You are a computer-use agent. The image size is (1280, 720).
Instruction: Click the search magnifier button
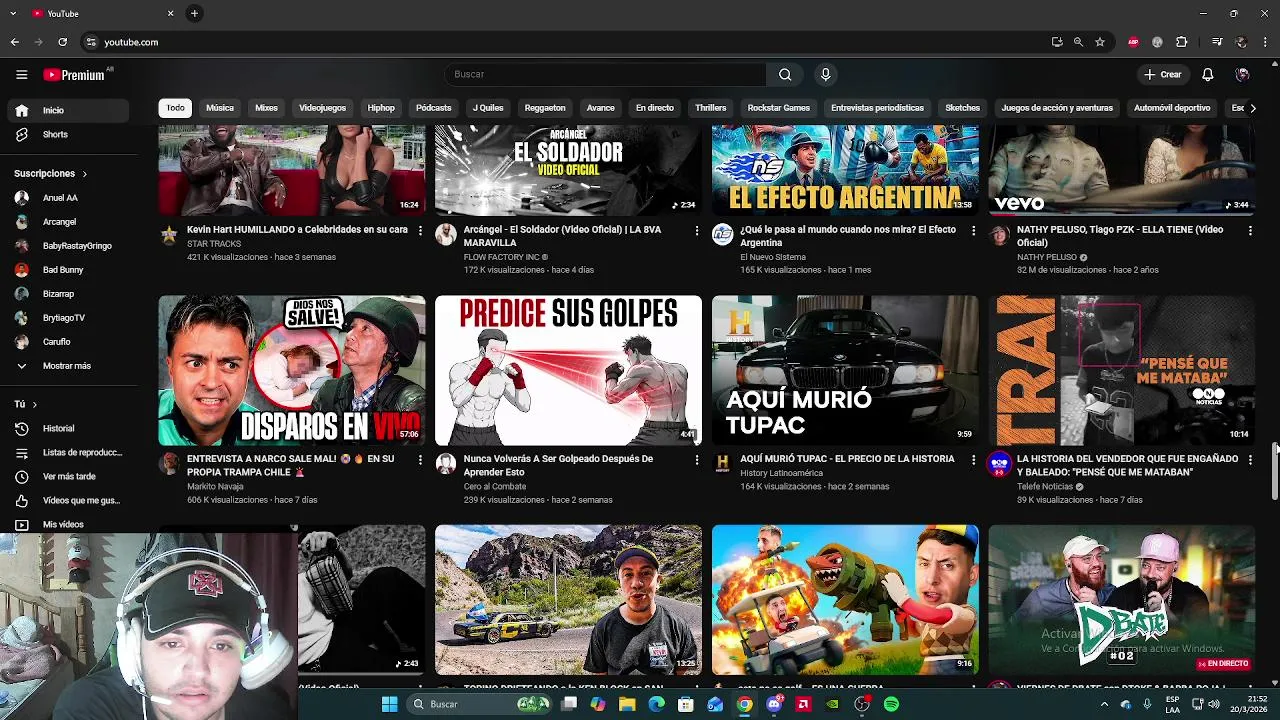pyautogui.click(x=785, y=74)
